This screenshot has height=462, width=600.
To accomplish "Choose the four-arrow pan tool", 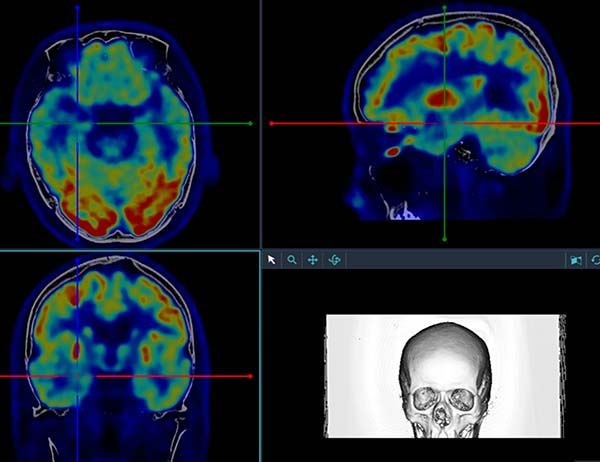I will pyautogui.click(x=313, y=259).
